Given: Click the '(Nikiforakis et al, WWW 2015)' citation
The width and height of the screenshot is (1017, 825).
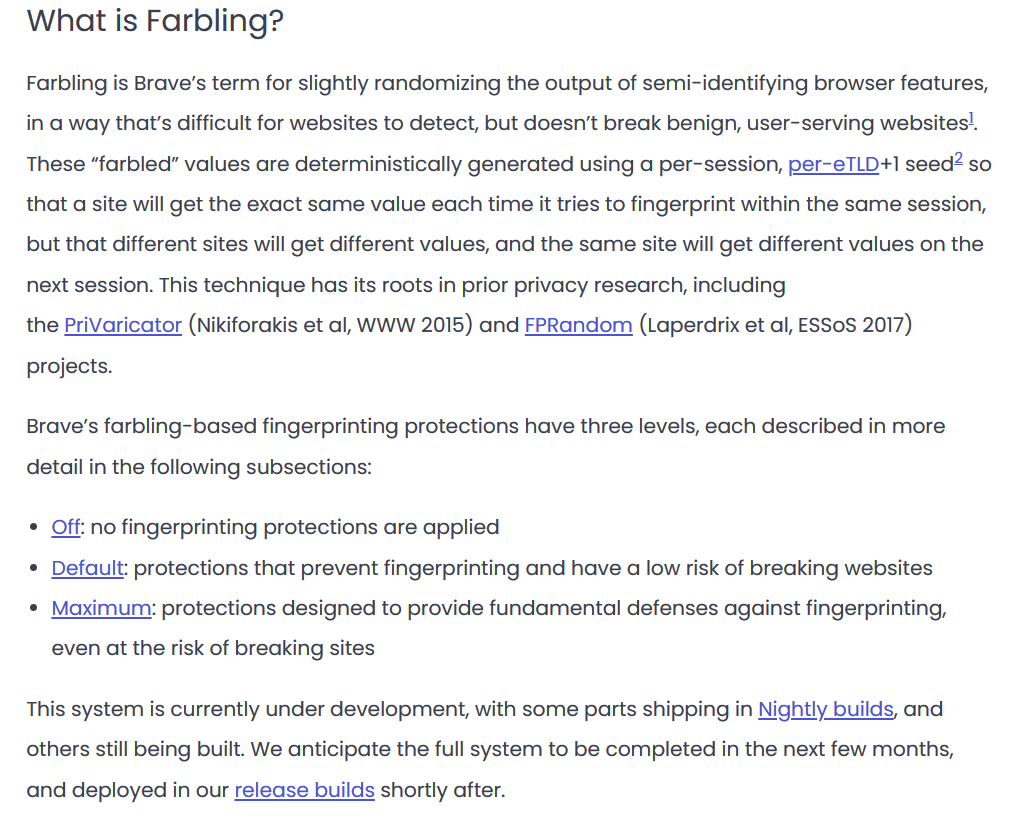Looking at the screenshot, I should pyautogui.click(x=330, y=325).
